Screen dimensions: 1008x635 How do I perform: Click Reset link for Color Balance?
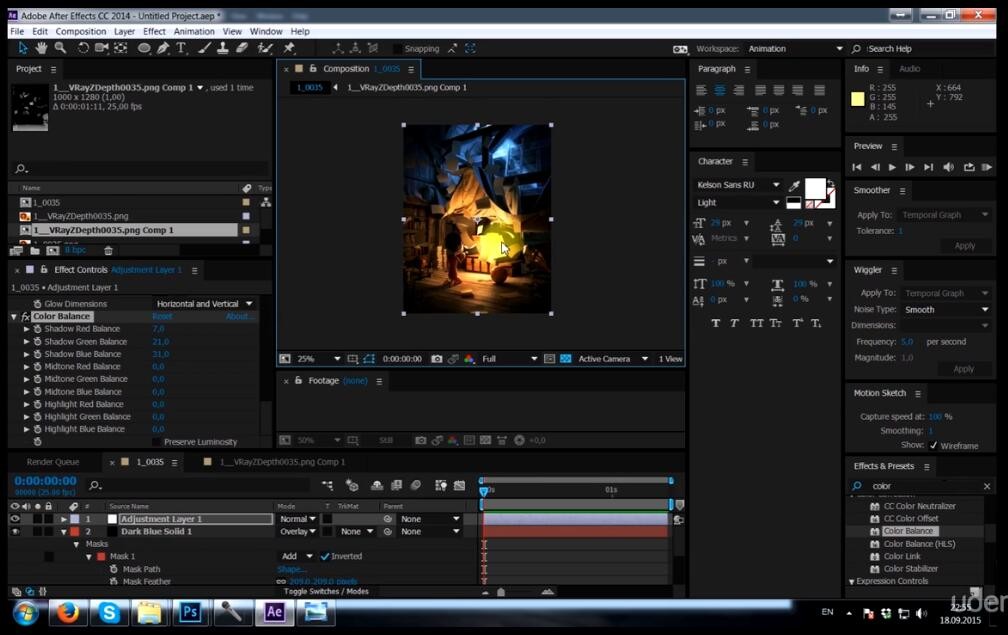[162, 317]
